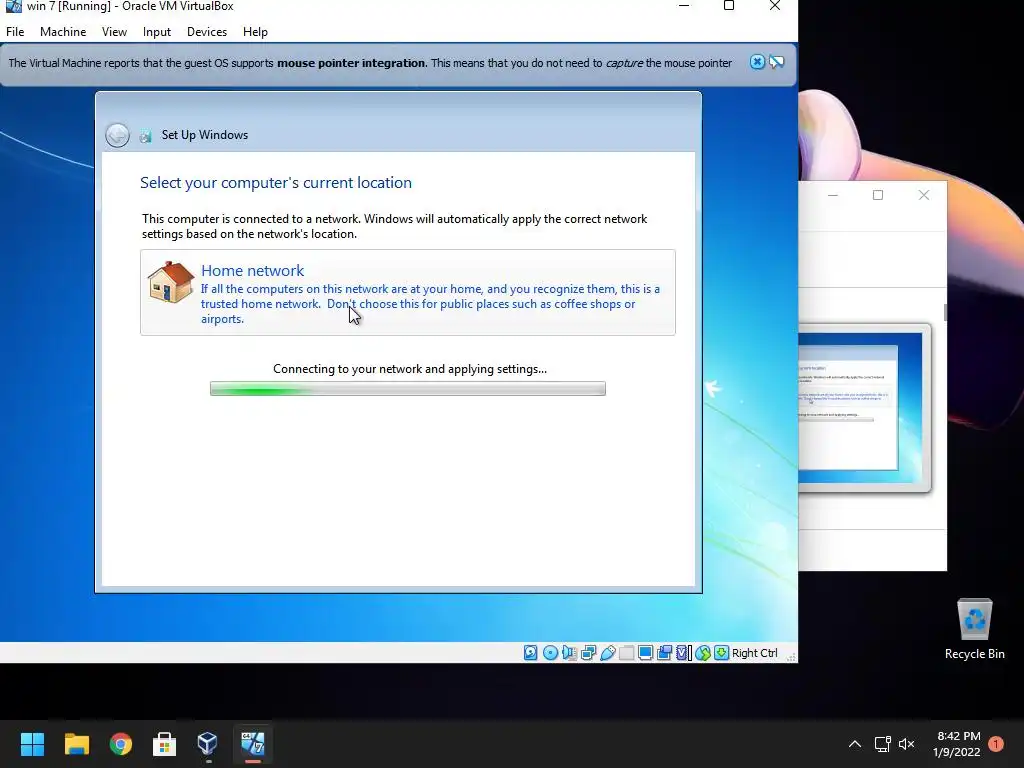This screenshot has width=1024, height=768.
Task: Open the Input menu
Action: click(x=157, y=32)
